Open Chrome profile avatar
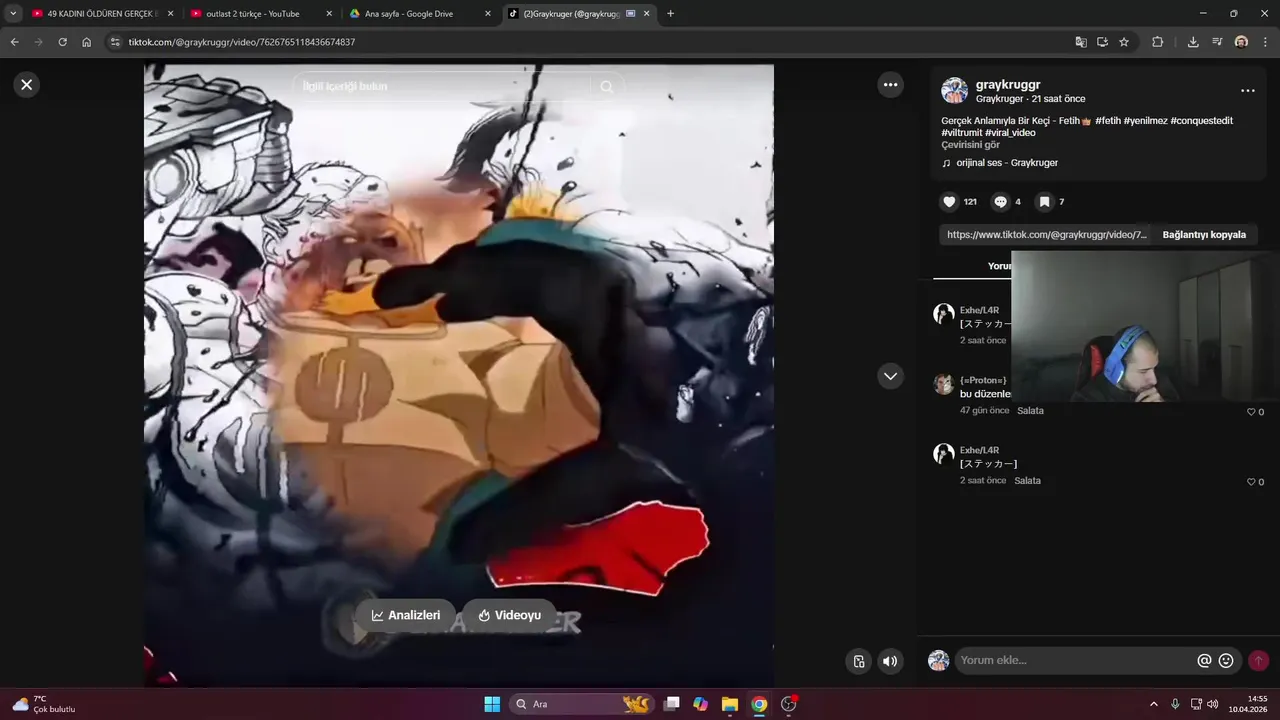This screenshot has width=1280, height=720. click(1241, 42)
